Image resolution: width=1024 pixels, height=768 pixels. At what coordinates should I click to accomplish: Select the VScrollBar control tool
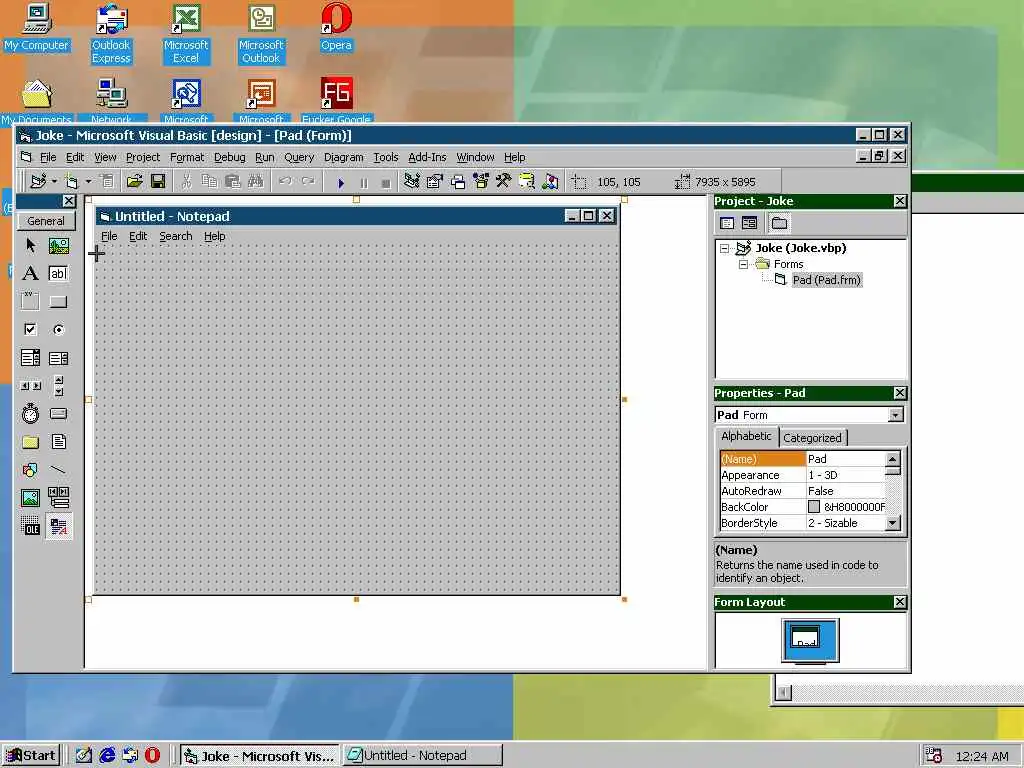59,386
